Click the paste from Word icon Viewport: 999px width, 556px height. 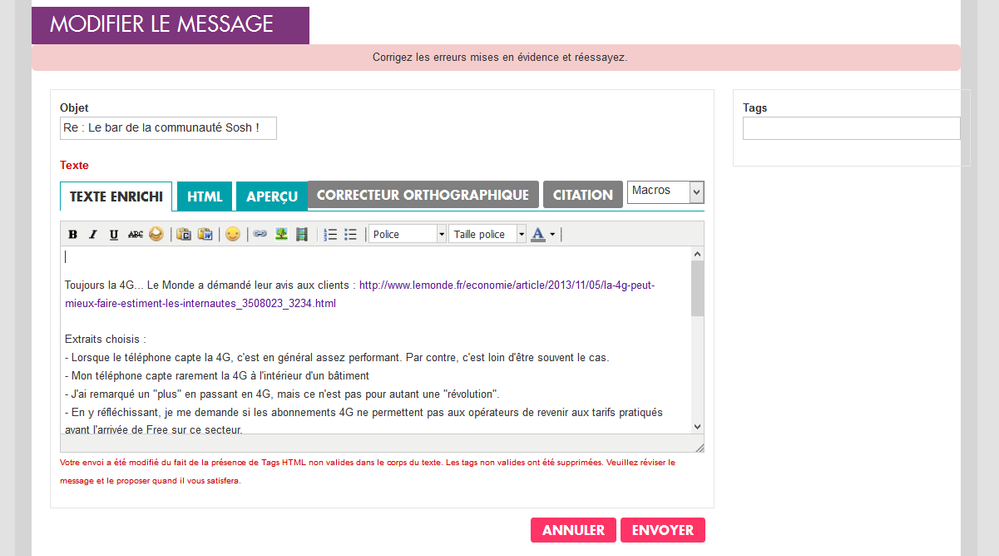205,234
